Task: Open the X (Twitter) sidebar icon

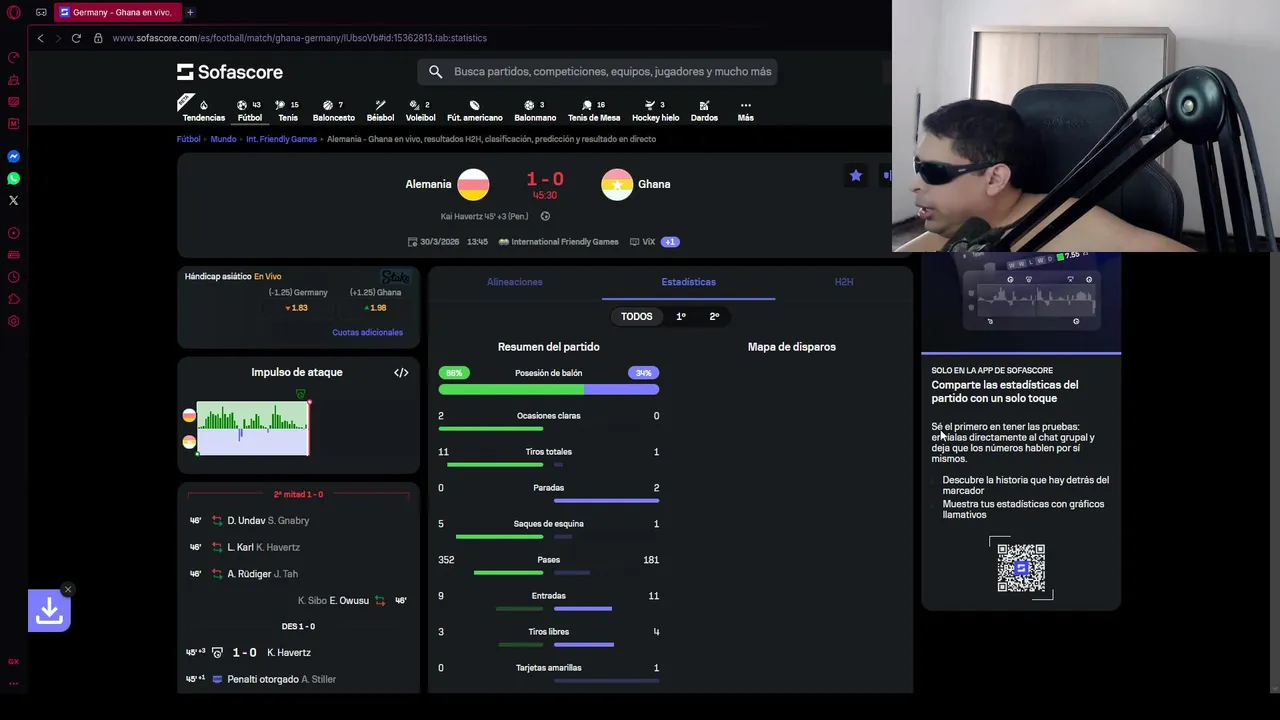Action: pos(14,200)
